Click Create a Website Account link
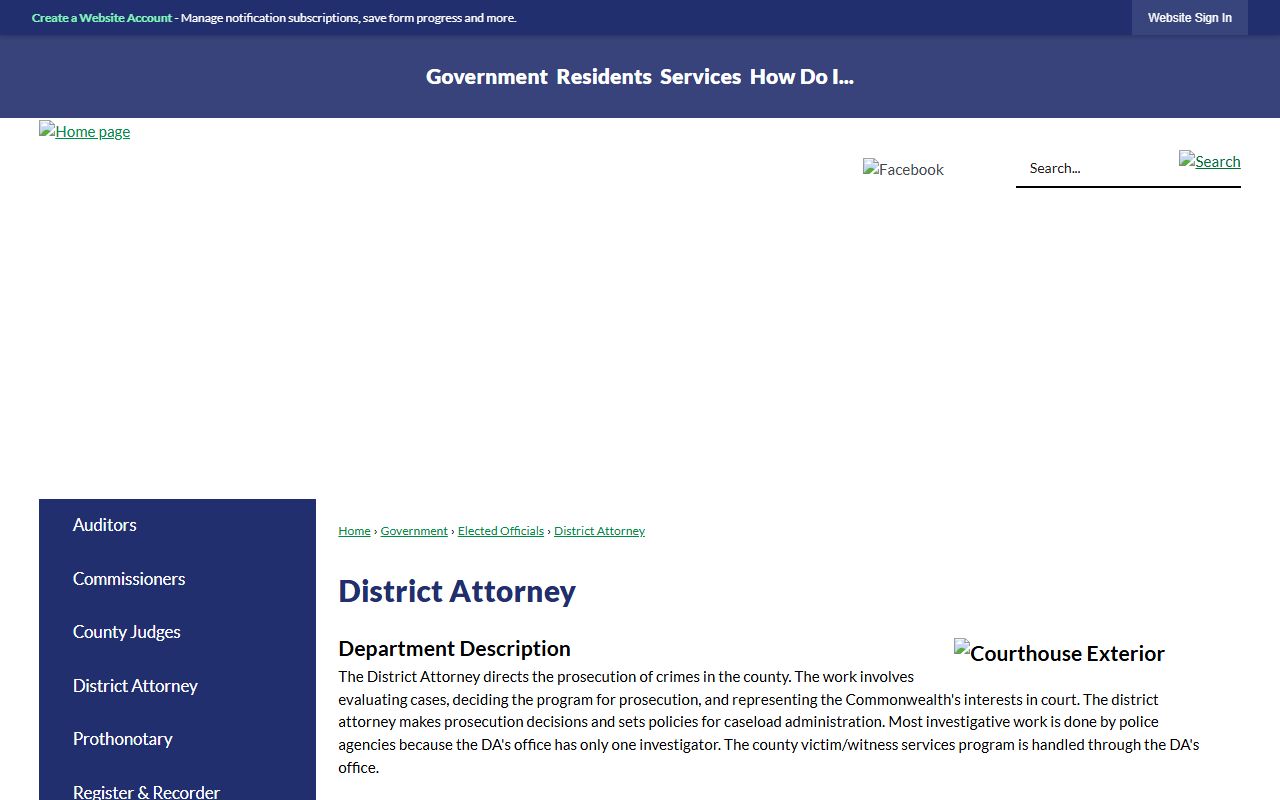This screenshot has height=800, width=1280. coord(102,18)
